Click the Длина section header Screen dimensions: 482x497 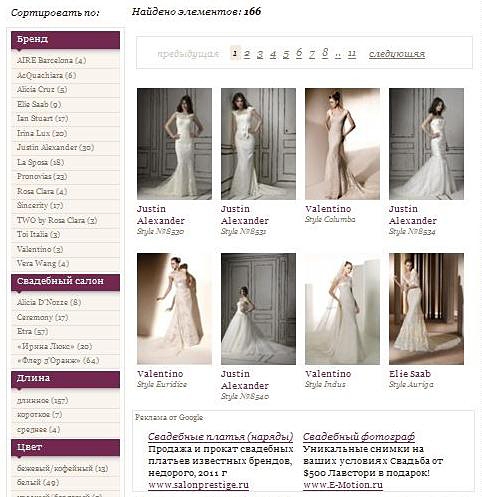click(65, 379)
